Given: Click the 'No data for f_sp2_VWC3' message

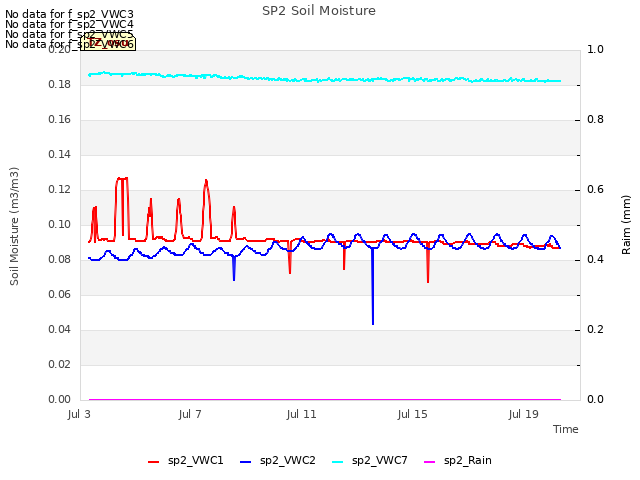Looking at the screenshot, I should coord(69,14).
